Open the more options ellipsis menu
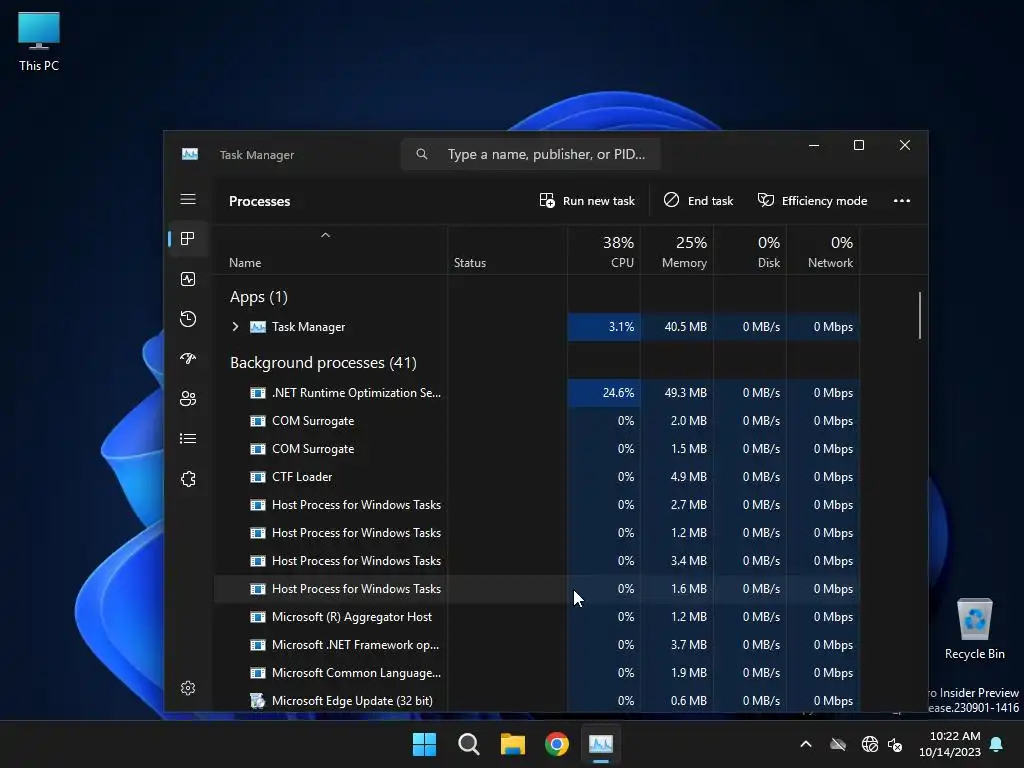 coord(902,200)
